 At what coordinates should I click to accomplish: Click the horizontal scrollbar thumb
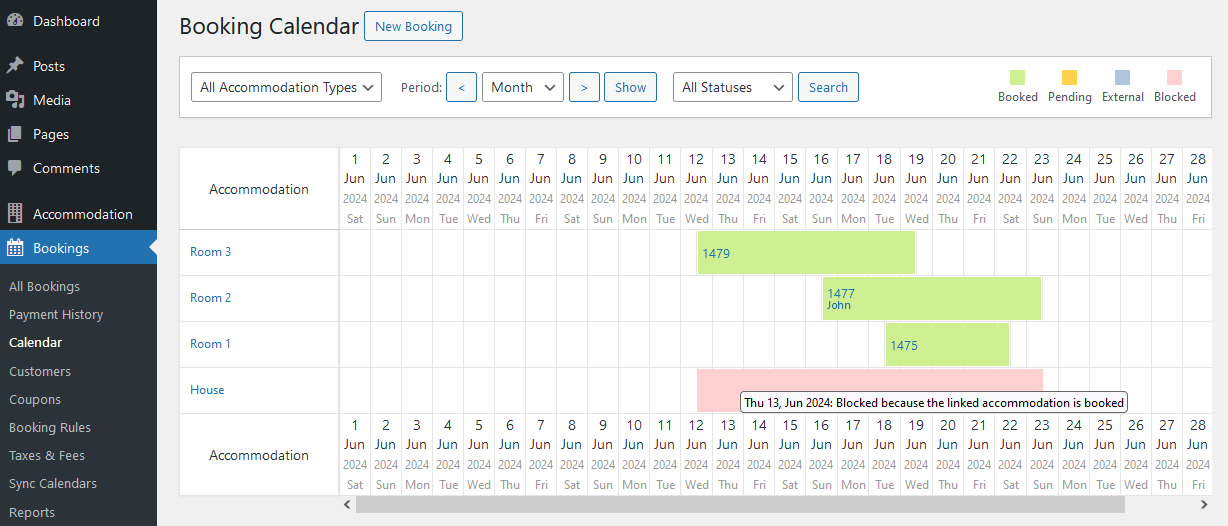coord(740,505)
